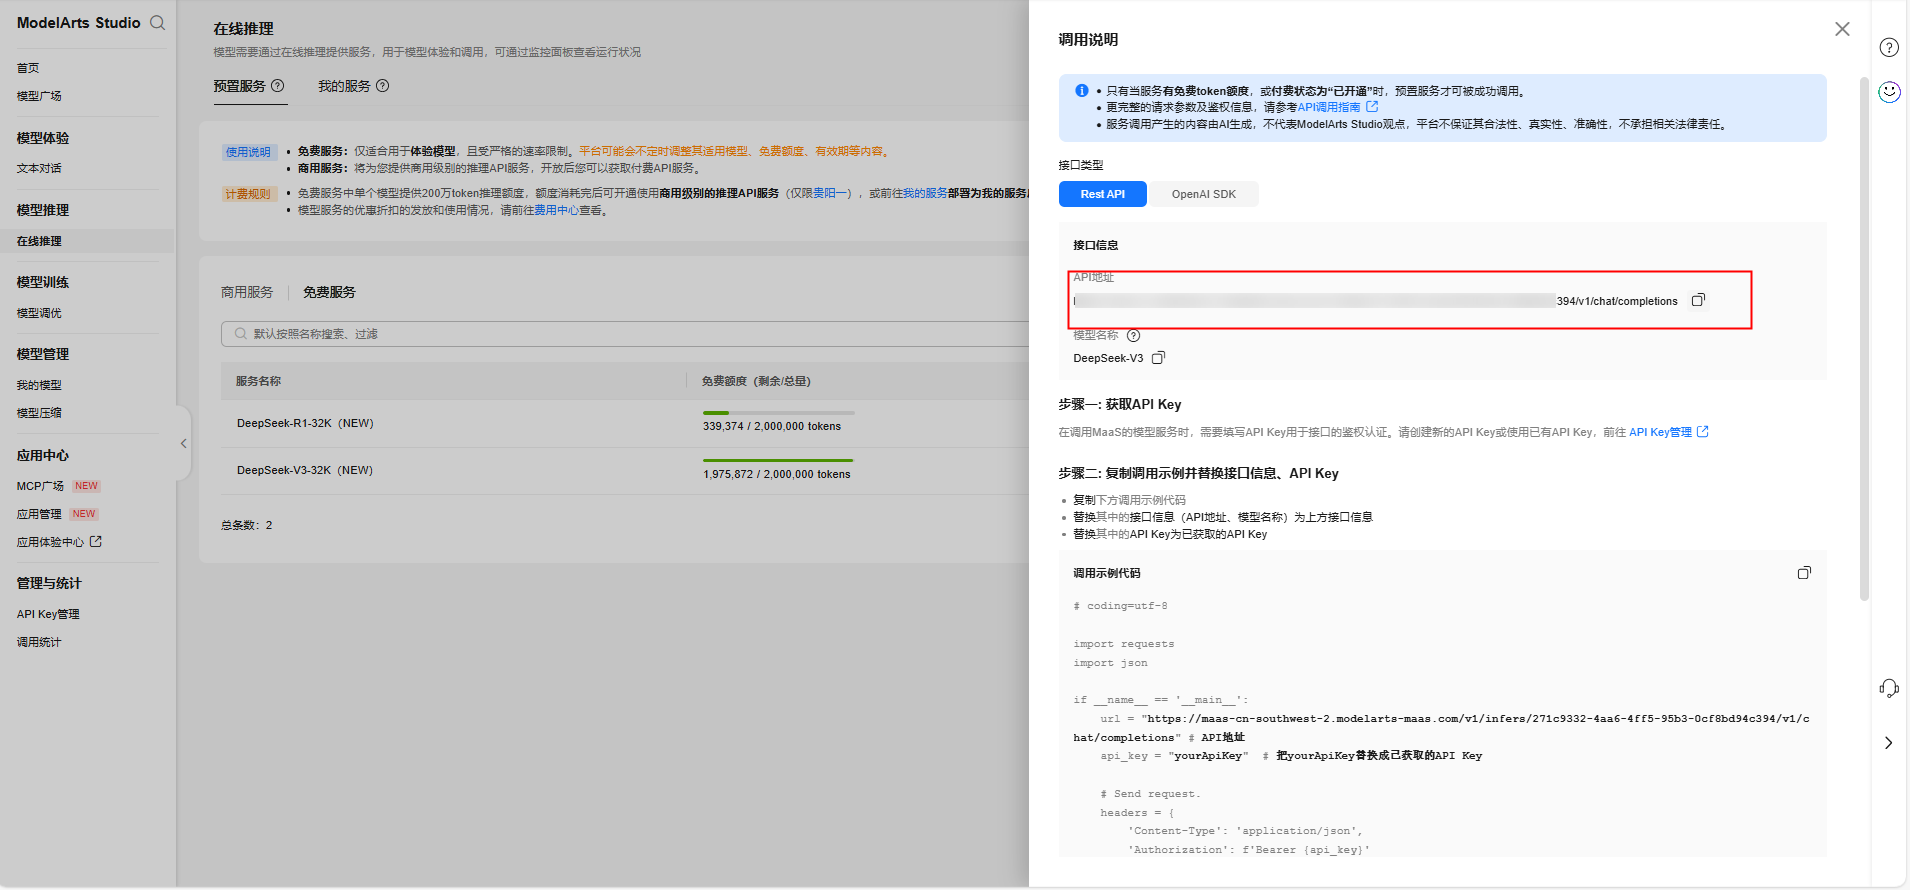Switch to the 我的服务 tab

tap(344, 86)
